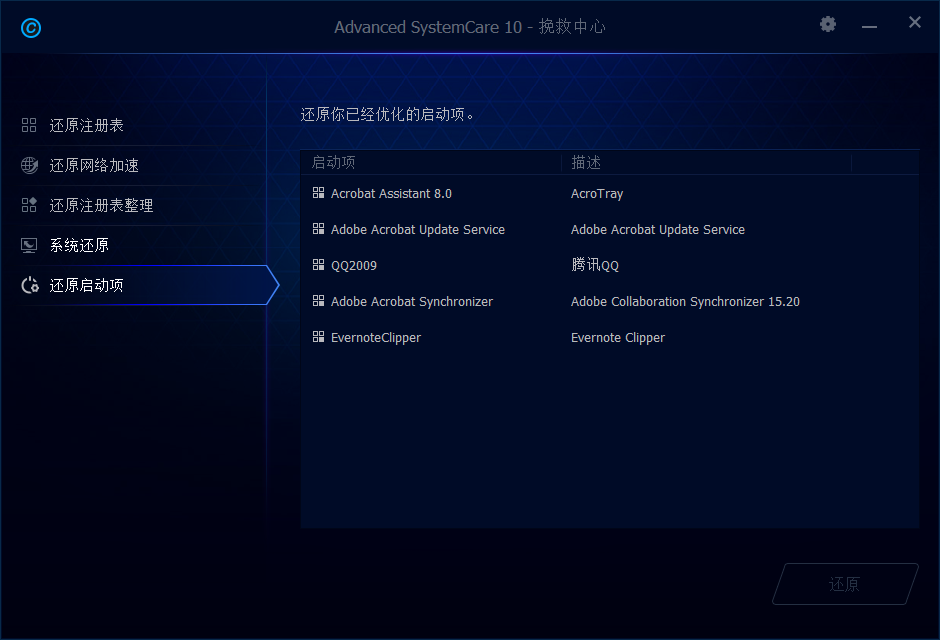The image size is (940, 640).
Task: Sort by the 启动项 column header
Action: click(431, 162)
